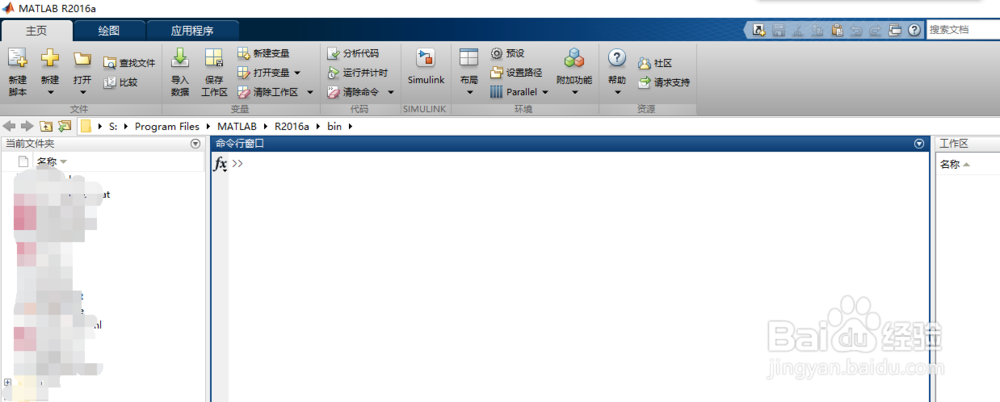Open 社区 (Community) link
The image size is (1000, 402).
tap(655, 63)
